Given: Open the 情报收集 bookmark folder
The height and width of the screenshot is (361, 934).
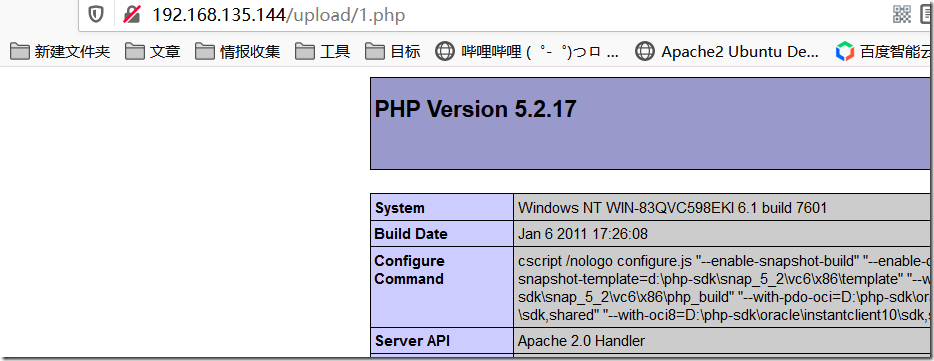Looking at the screenshot, I should click(x=238, y=52).
